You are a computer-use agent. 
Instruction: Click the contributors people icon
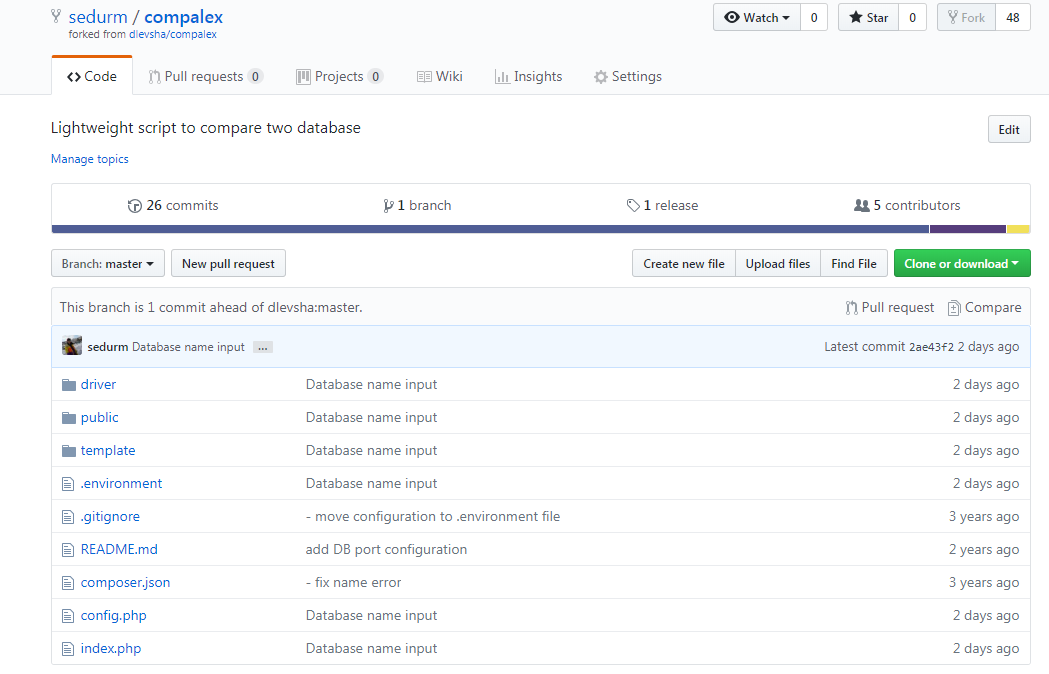click(862, 205)
